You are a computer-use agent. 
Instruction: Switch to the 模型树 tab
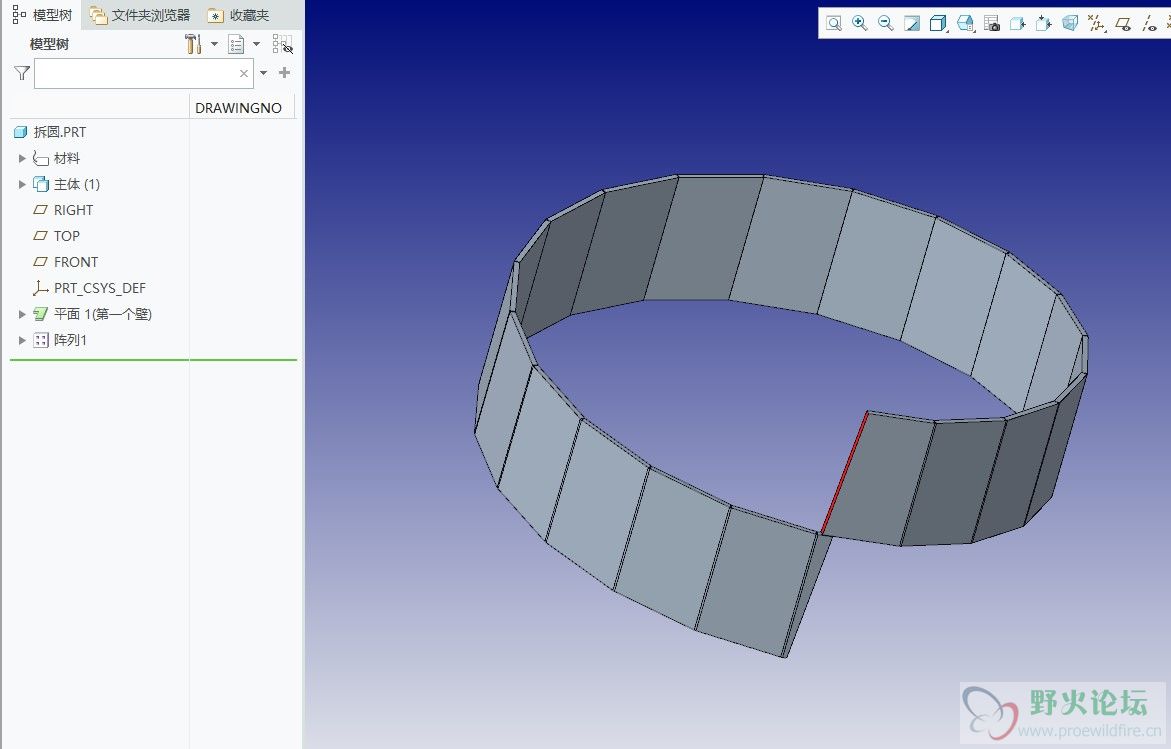pyautogui.click(x=43, y=15)
